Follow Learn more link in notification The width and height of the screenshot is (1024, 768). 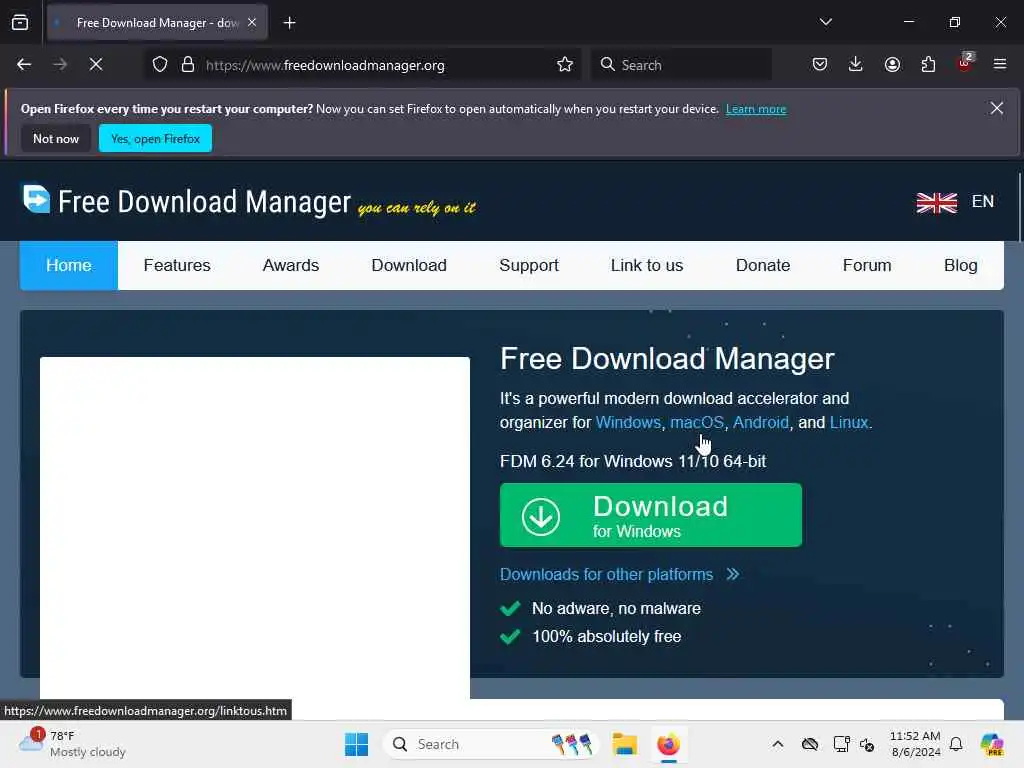[x=756, y=109]
